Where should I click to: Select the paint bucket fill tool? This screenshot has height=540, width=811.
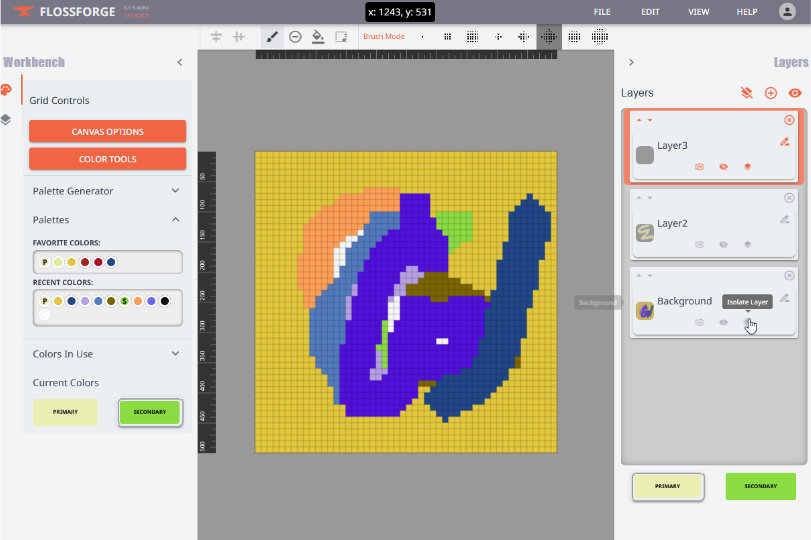(318, 36)
